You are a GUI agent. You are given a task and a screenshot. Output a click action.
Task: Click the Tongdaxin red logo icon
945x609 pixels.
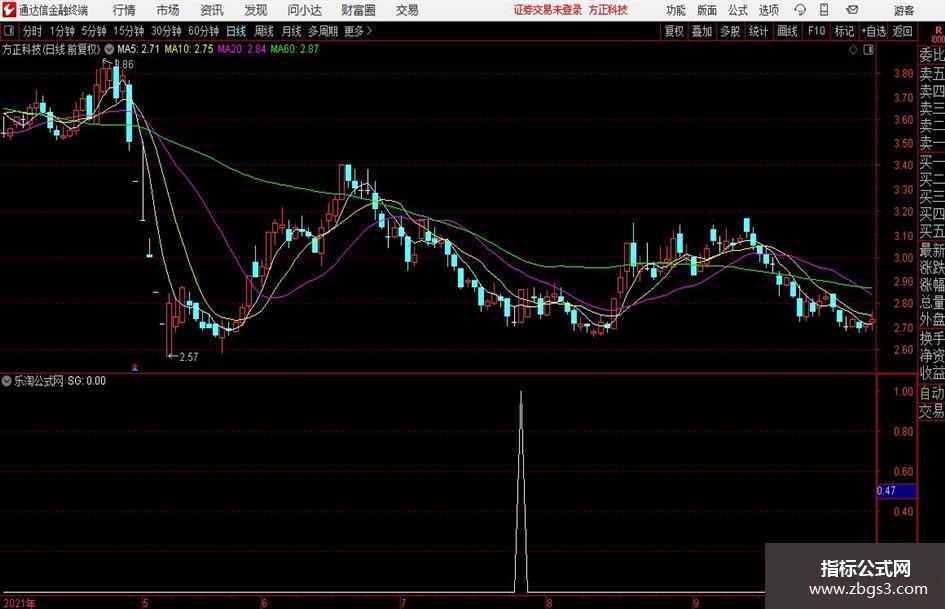pos(9,10)
